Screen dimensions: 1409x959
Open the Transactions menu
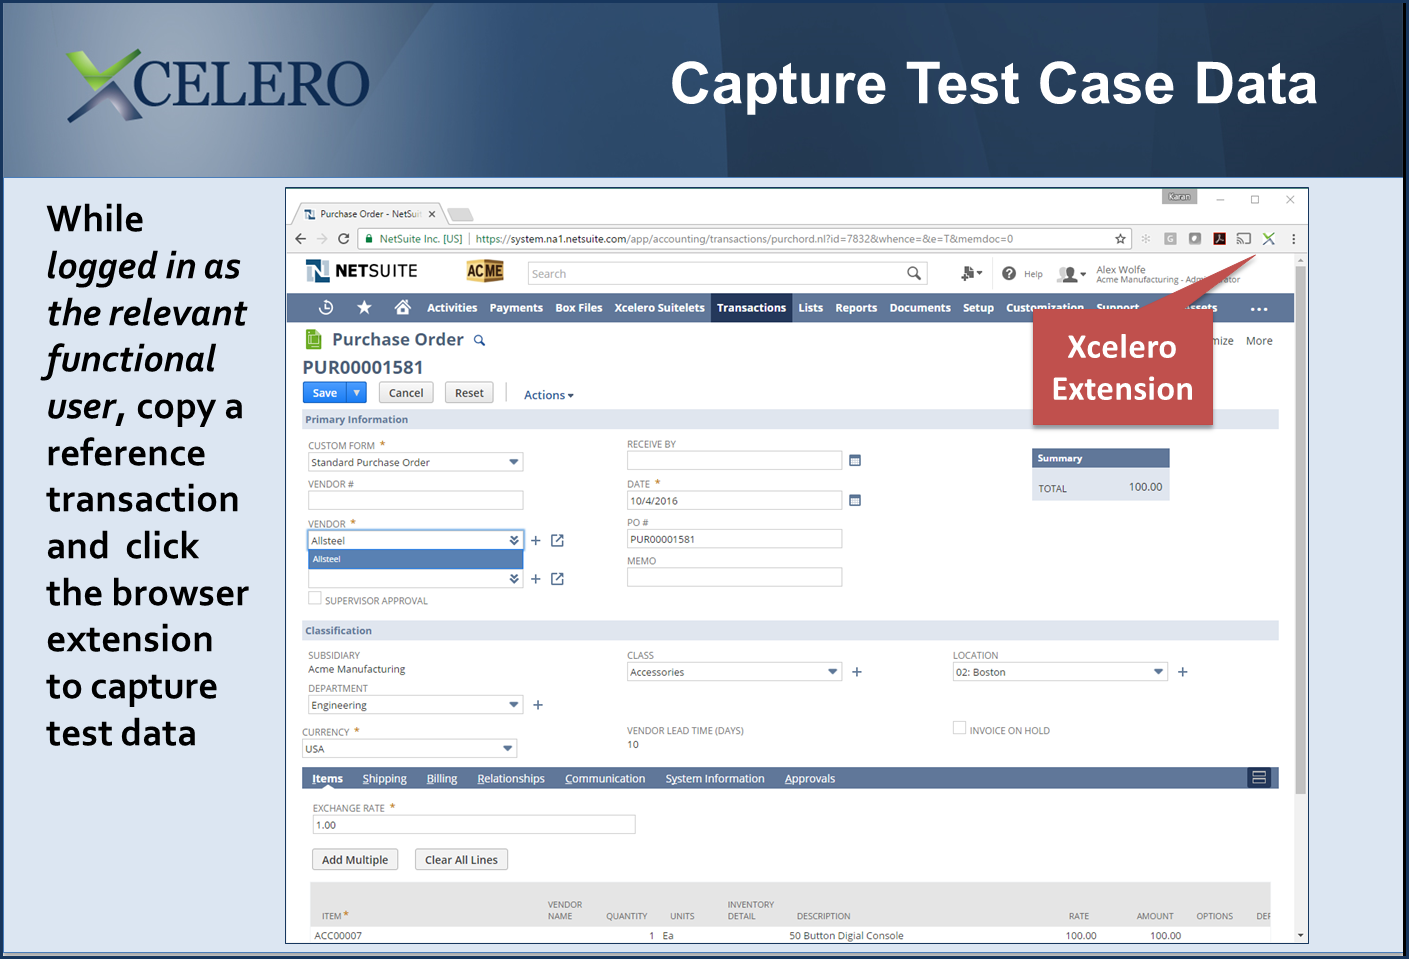751,308
